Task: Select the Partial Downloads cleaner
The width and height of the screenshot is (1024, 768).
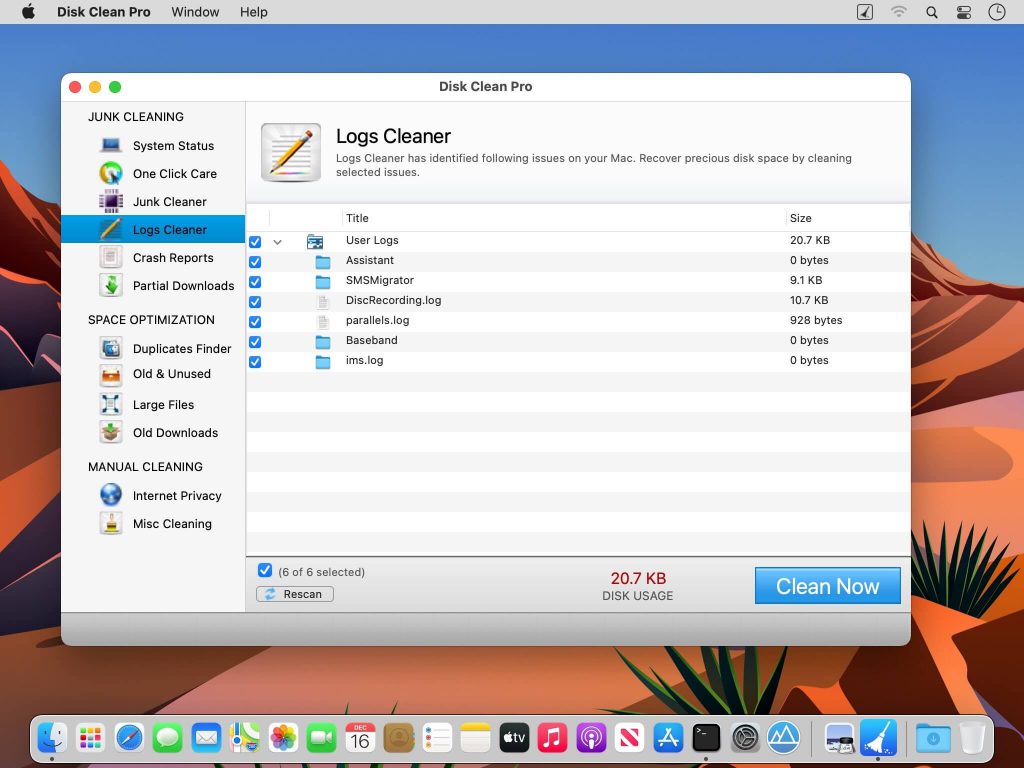Action: click(182, 285)
